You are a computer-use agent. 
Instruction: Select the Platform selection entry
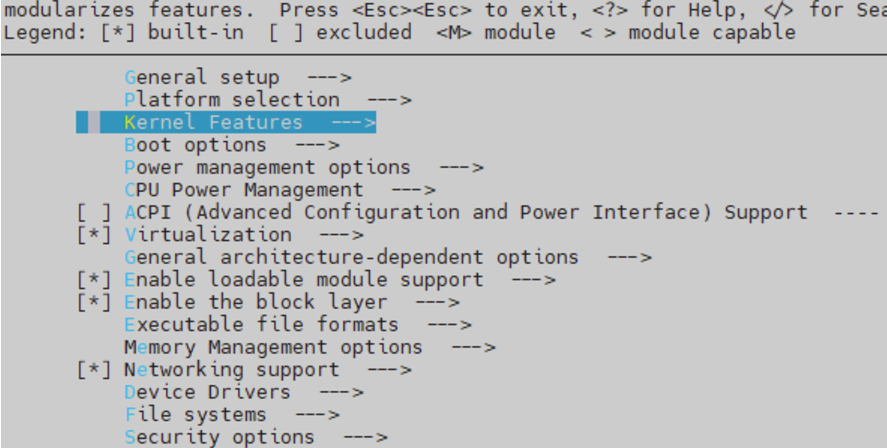231,100
